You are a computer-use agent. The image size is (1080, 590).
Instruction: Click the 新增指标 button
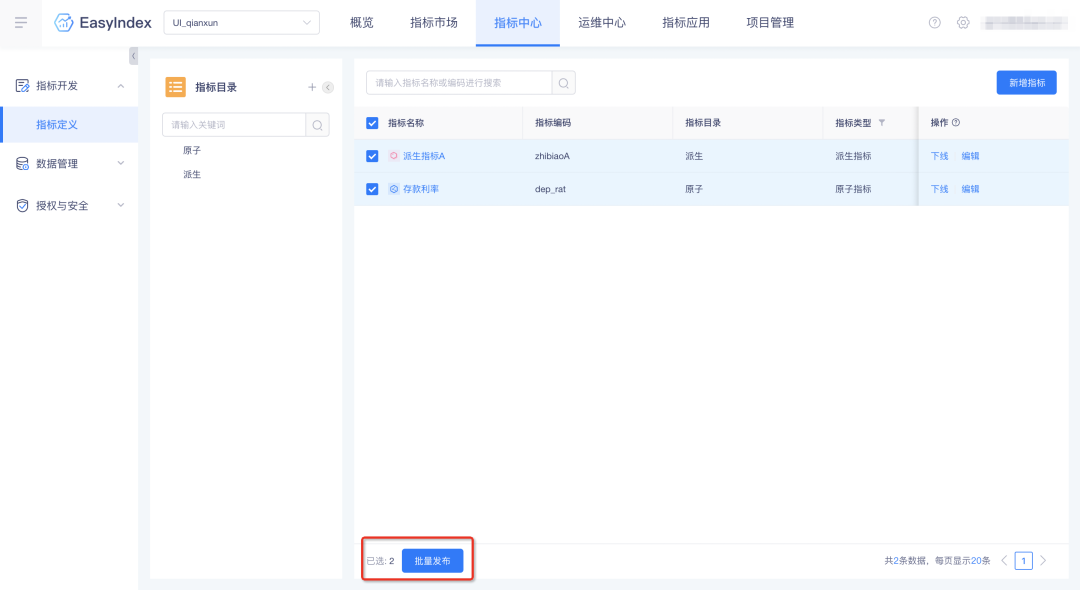1026,83
